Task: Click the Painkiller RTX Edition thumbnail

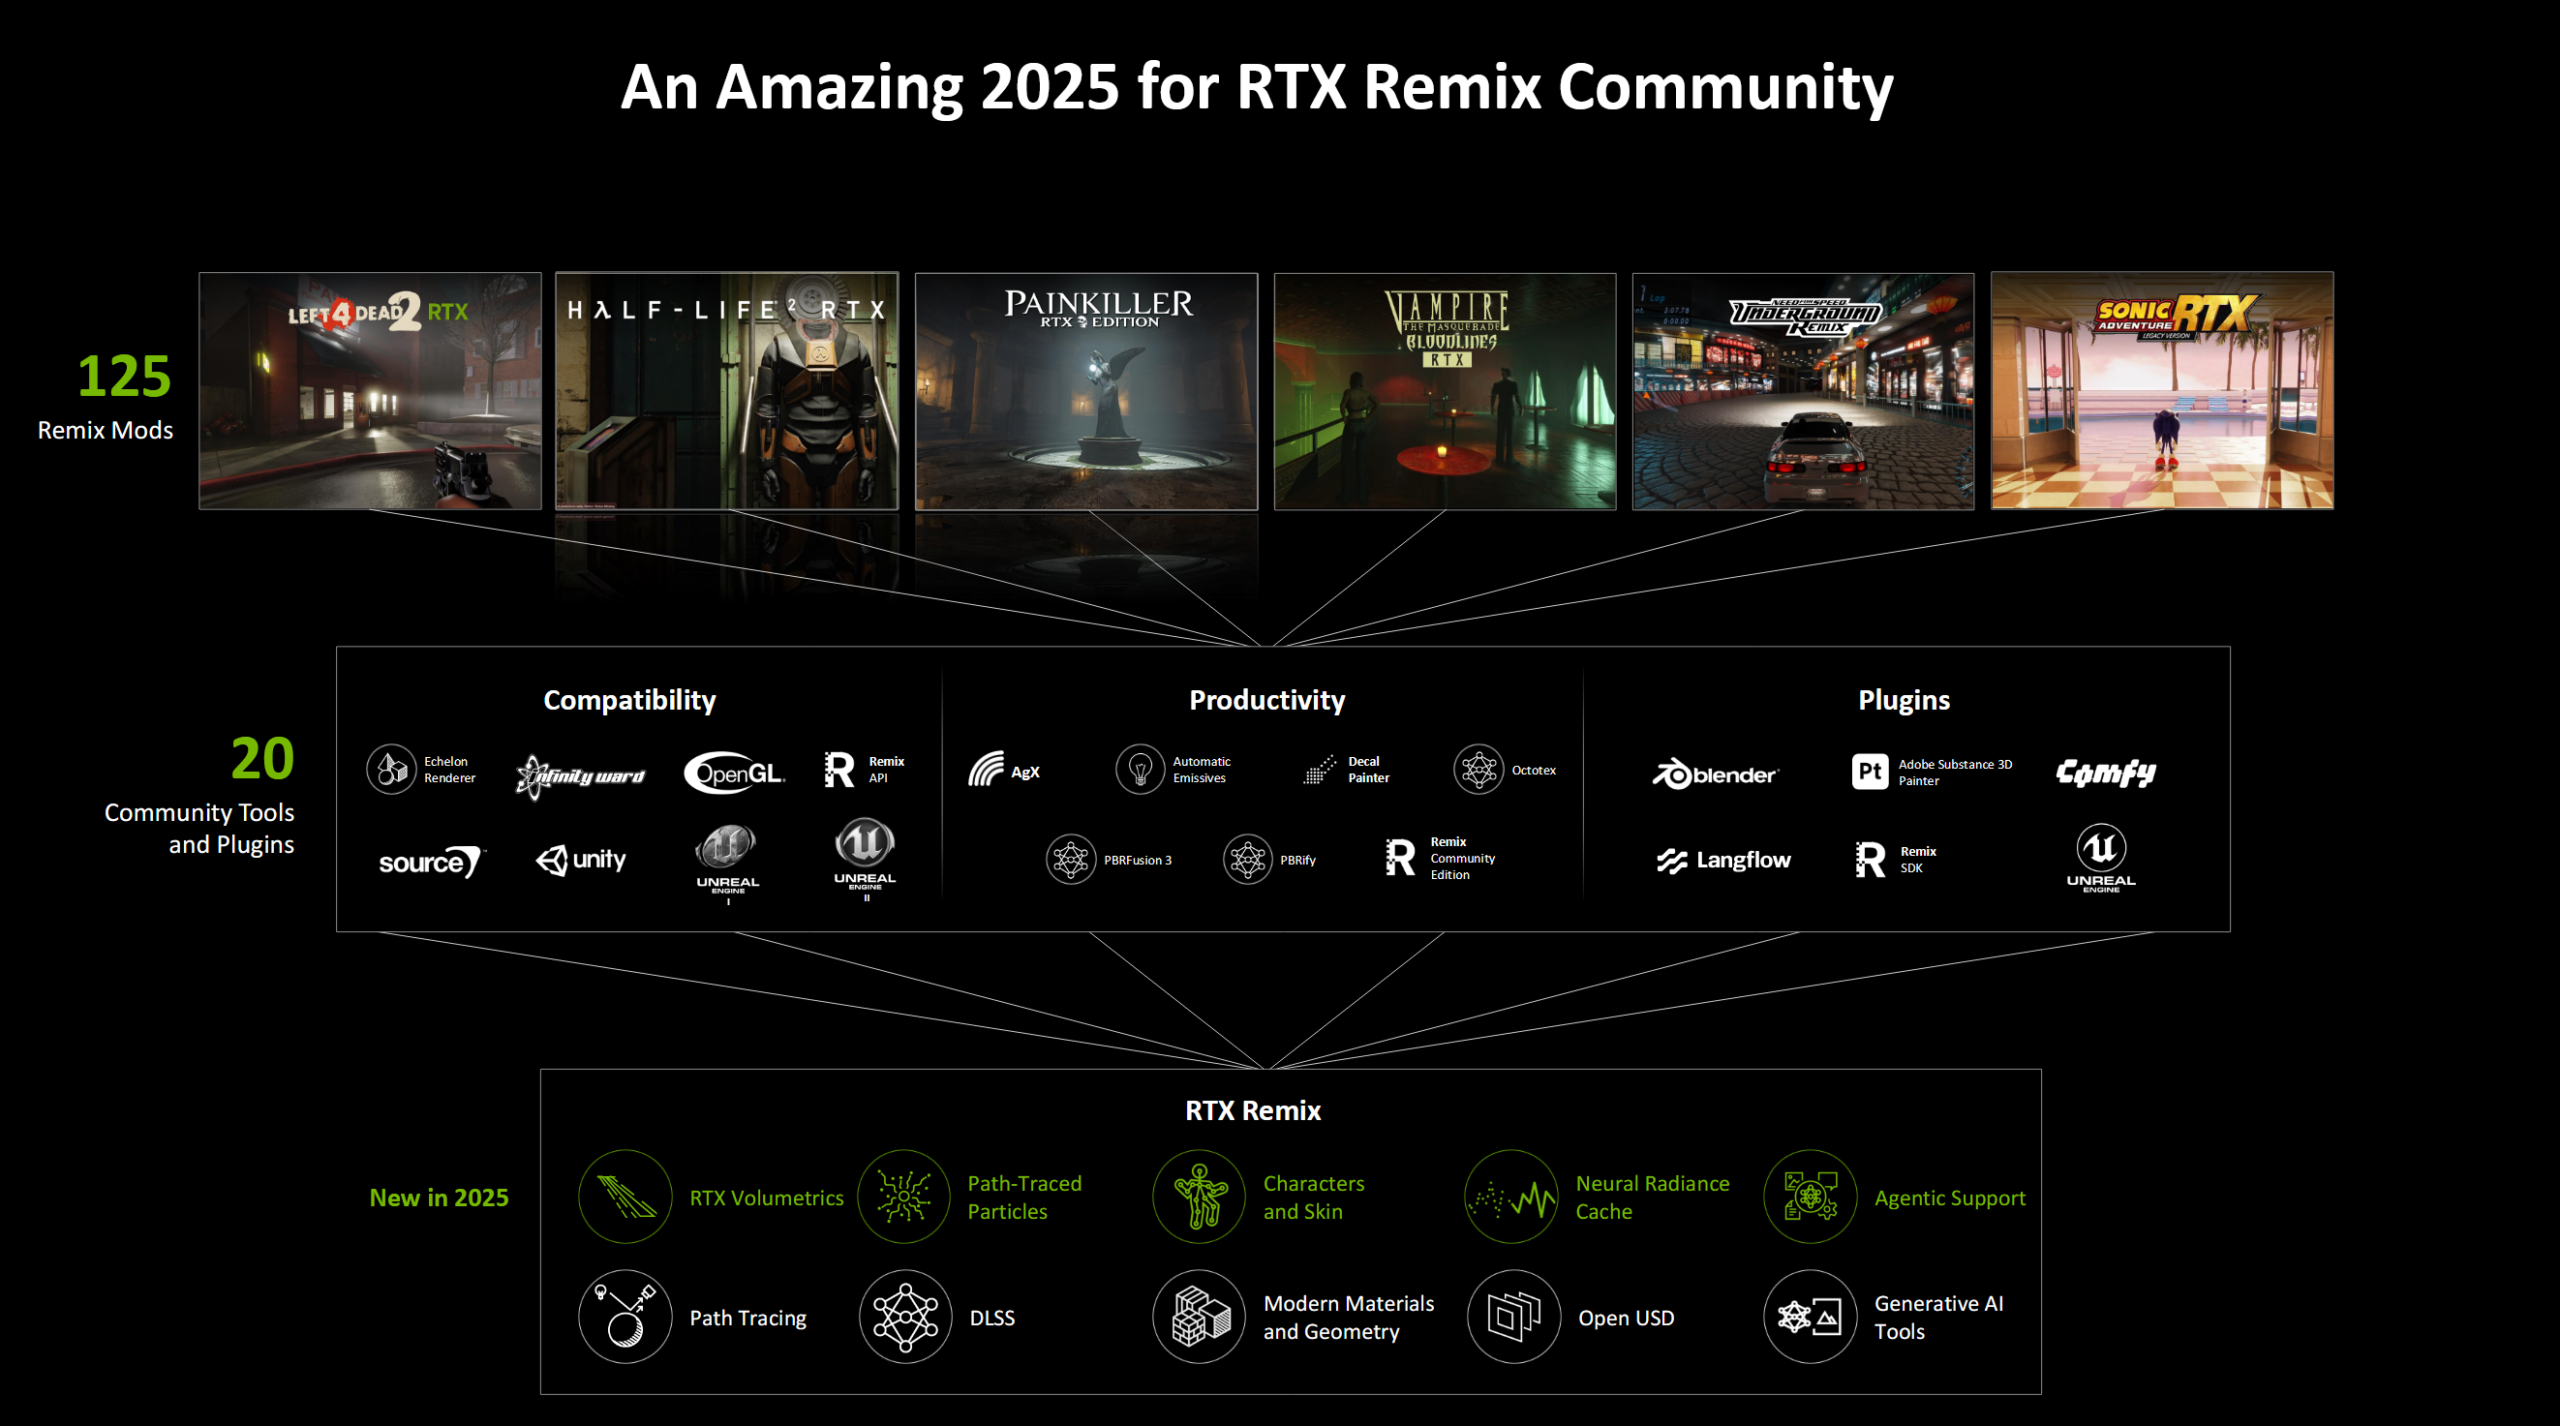Action: pyautogui.click(x=1086, y=391)
